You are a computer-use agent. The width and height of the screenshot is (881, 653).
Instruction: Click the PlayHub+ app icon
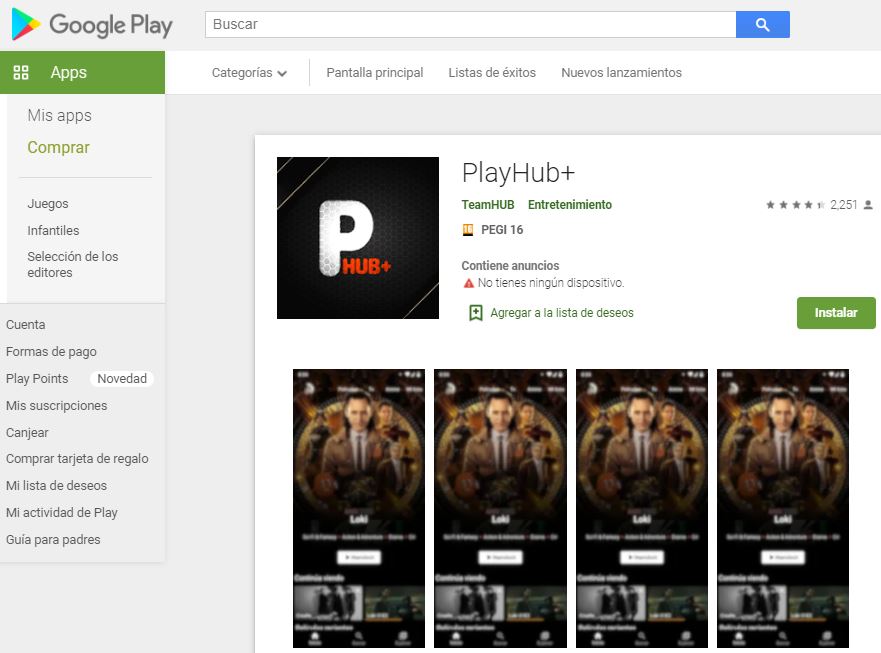(357, 238)
